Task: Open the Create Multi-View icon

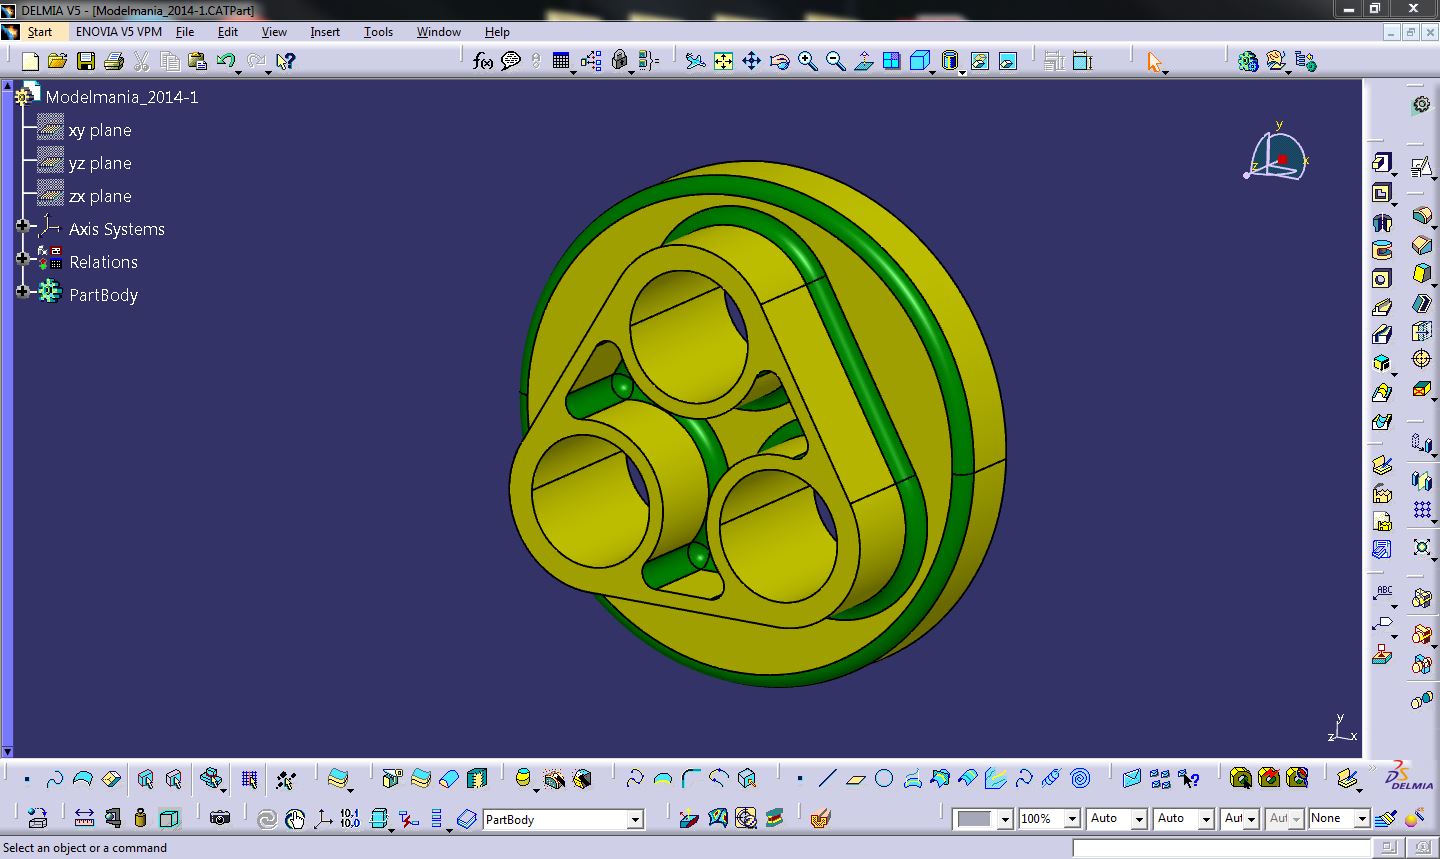Action: coord(891,61)
